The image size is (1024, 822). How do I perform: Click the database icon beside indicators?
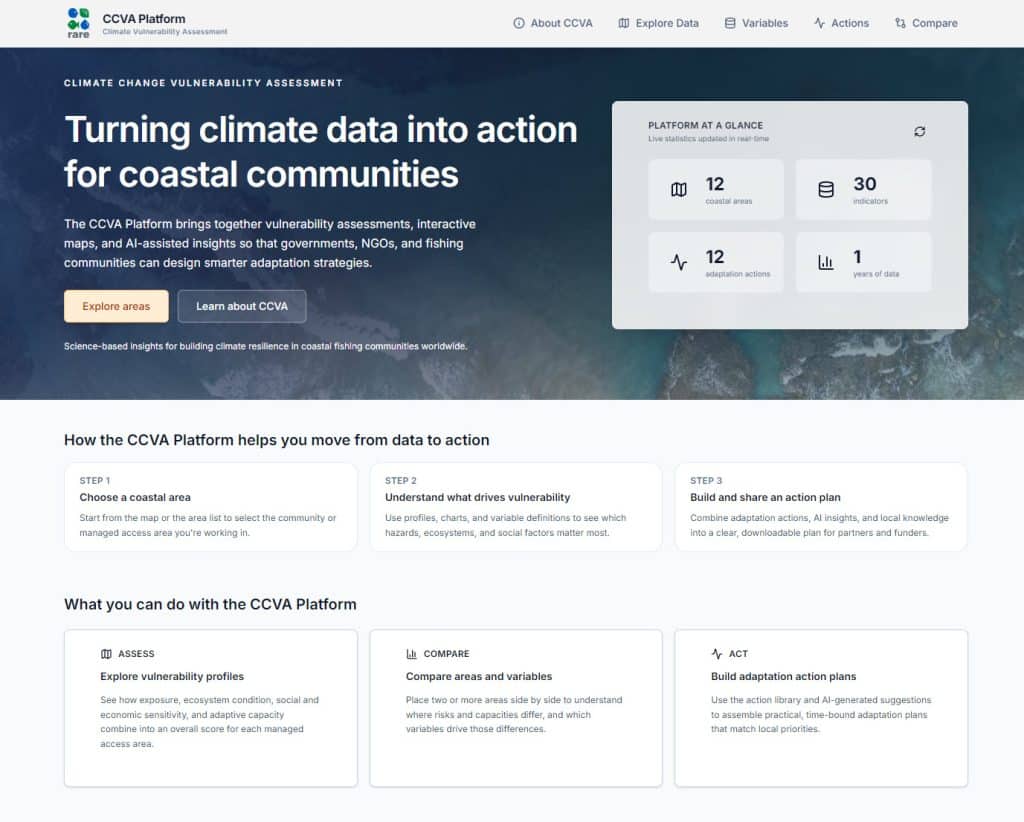click(826, 190)
